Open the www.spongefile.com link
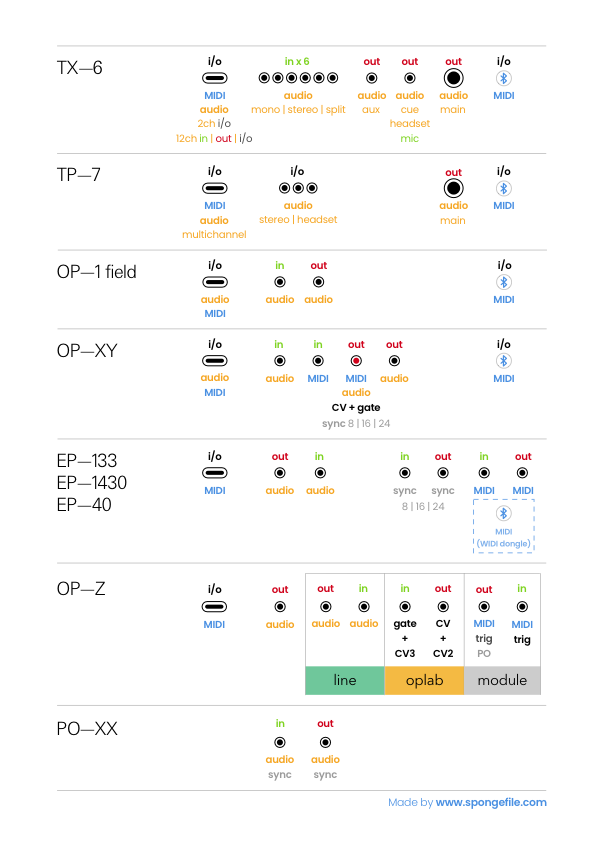This screenshot has height=855, width=604. pyautogui.click(x=491, y=802)
